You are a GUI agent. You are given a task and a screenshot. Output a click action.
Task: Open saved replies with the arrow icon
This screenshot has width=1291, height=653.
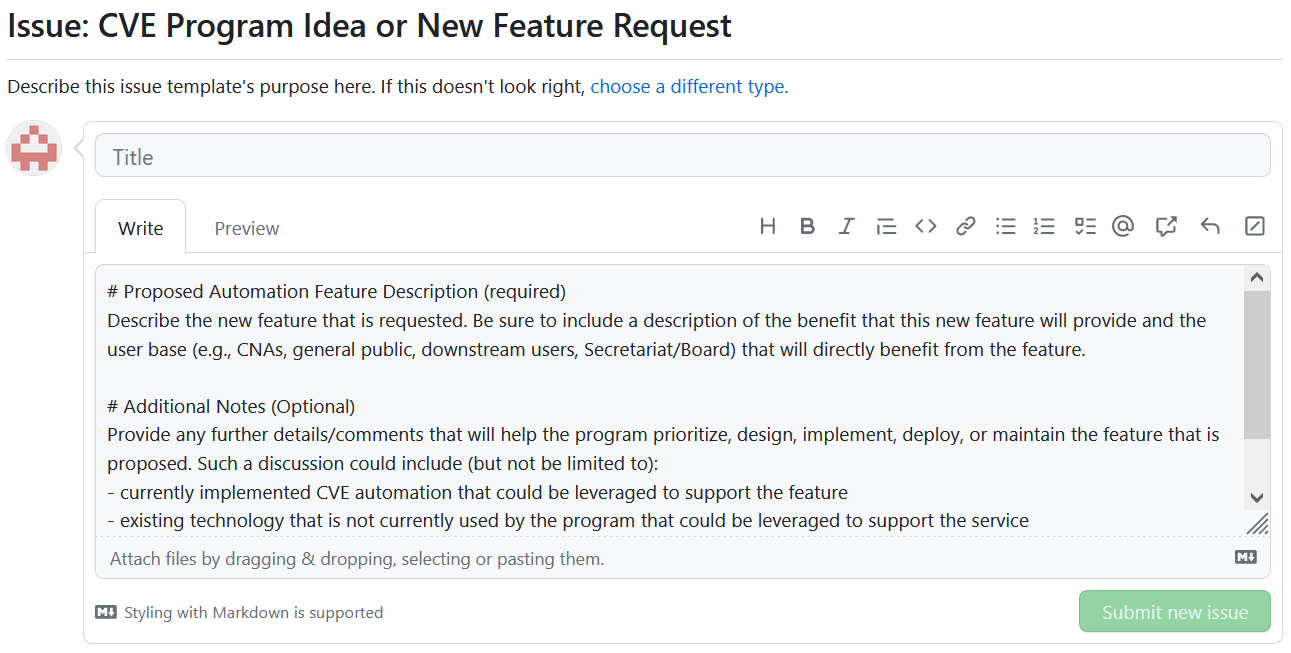[x=1210, y=226]
